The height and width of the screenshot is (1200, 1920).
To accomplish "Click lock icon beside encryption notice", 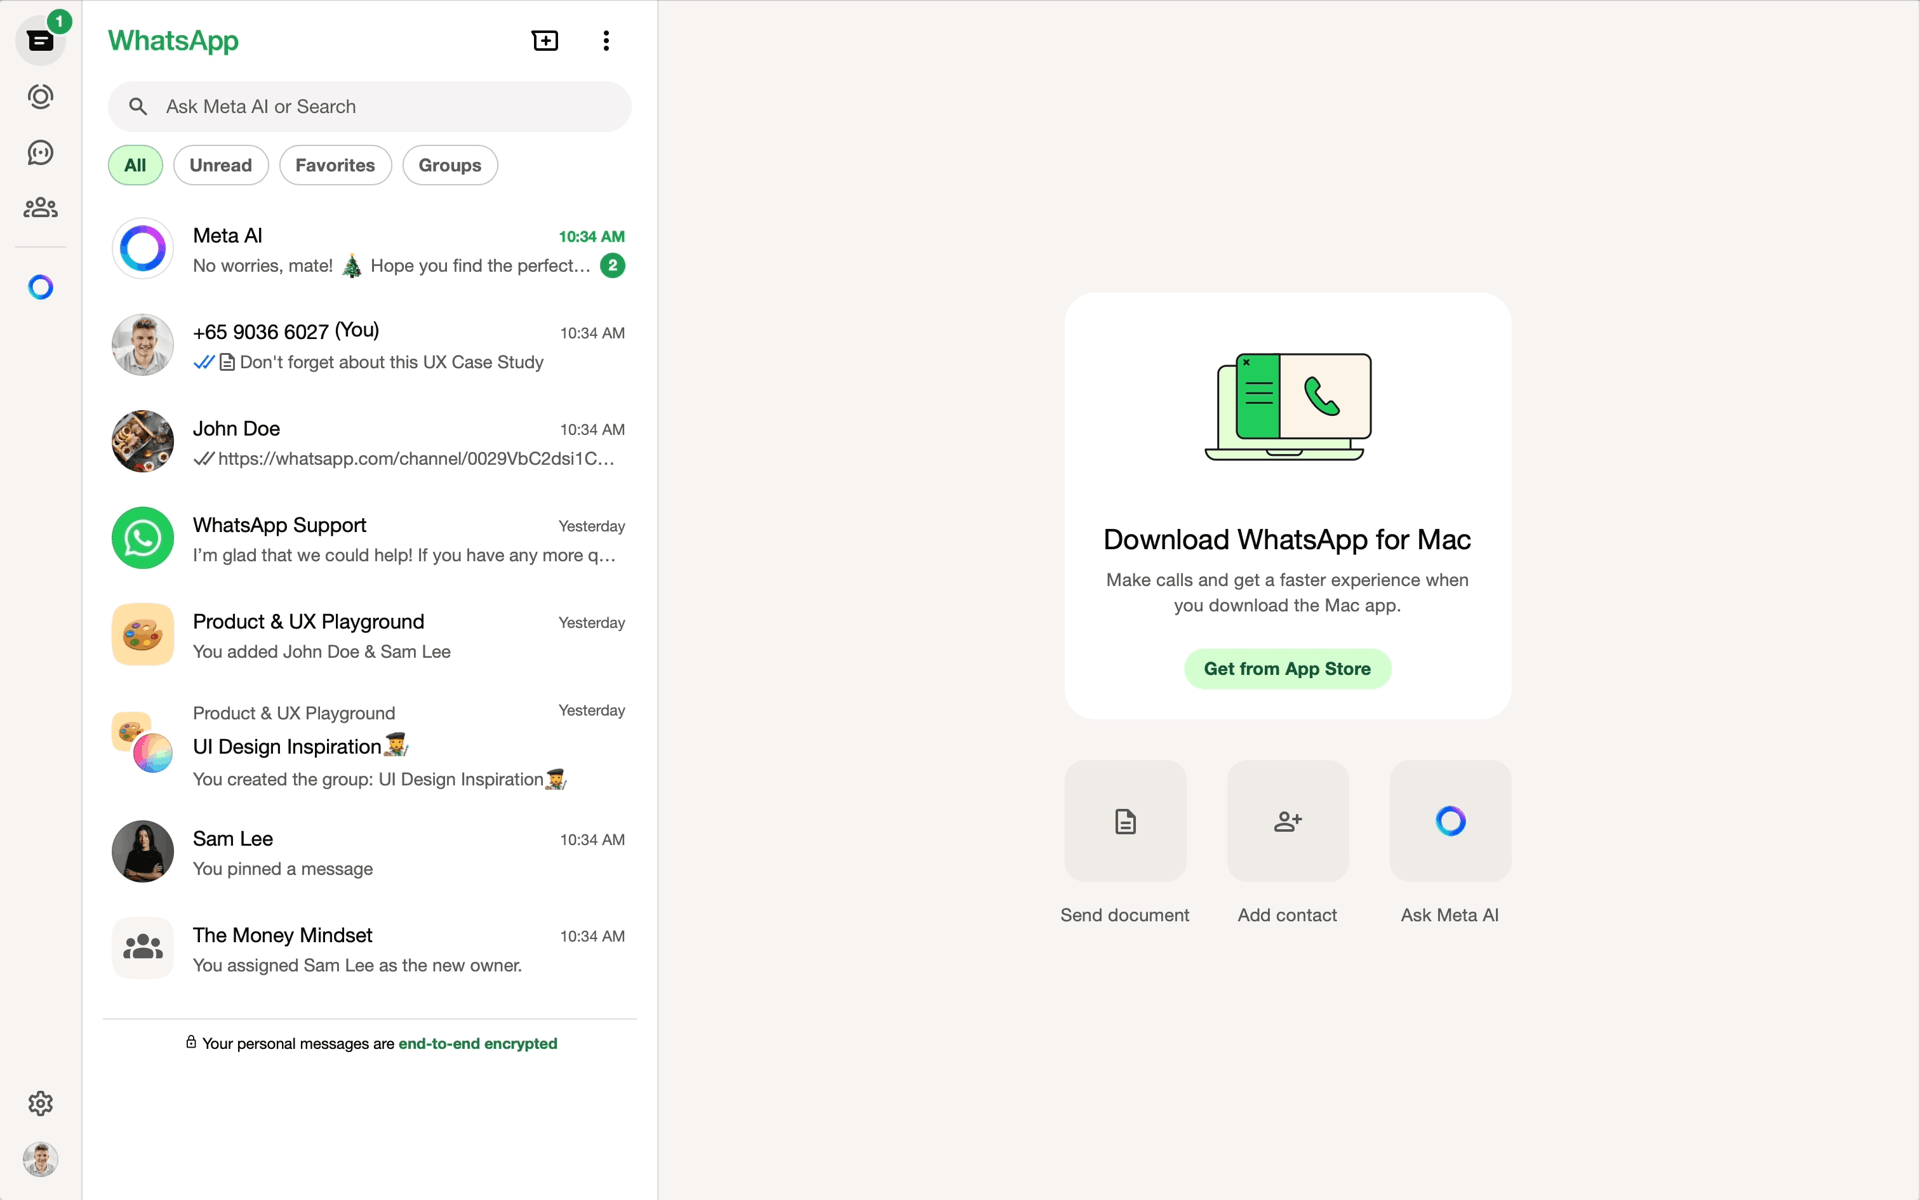I will tap(191, 1042).
